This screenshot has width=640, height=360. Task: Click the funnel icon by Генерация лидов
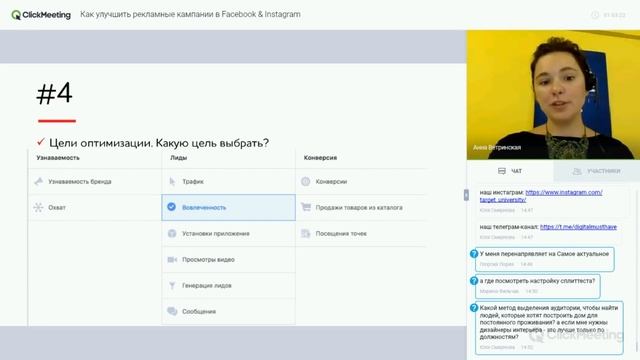(172, 285)
